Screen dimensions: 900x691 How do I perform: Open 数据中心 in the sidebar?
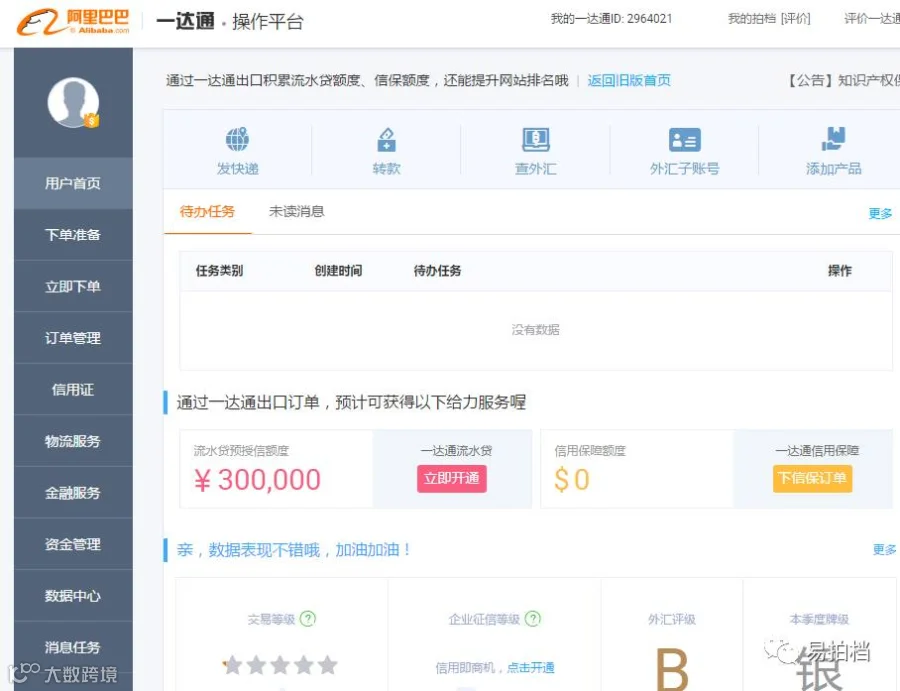click(x=73, y=596)
